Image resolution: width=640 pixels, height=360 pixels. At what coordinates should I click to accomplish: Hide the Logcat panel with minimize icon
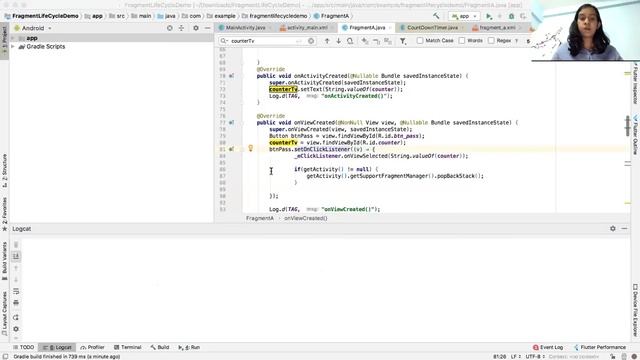click(x=624, y=229)
